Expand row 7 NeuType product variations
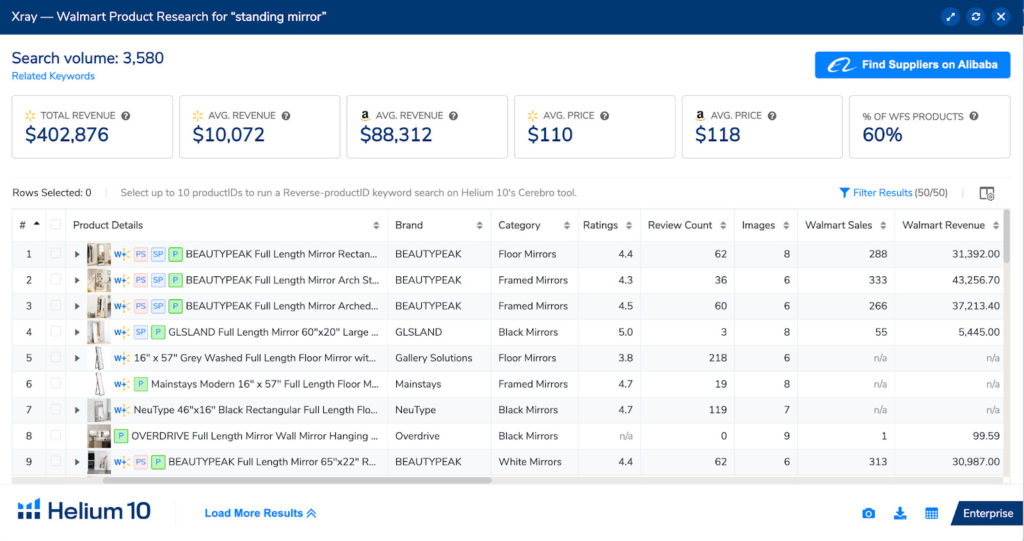Image resolution: width=1024 pixels, height=541 pixels. (x=77, y=410)
